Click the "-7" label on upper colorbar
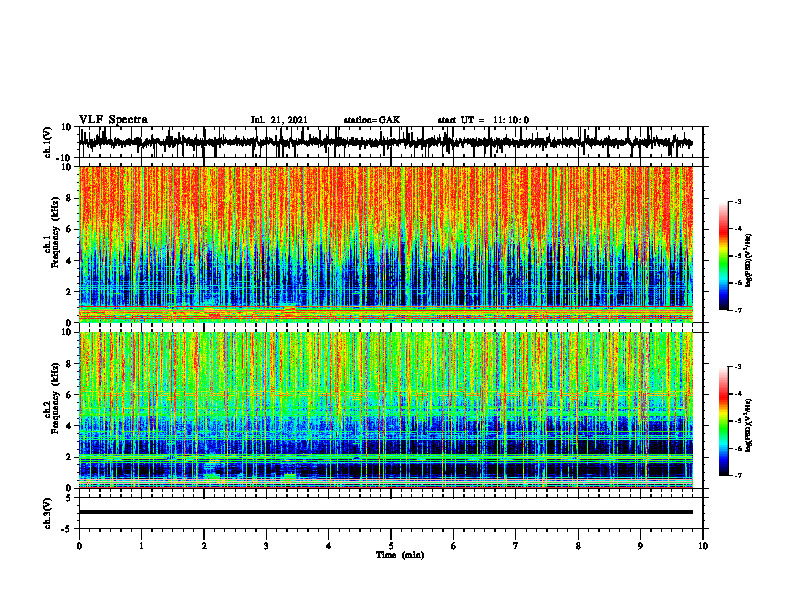The height and width of the screenshot is (612, 792). (738, 310)
